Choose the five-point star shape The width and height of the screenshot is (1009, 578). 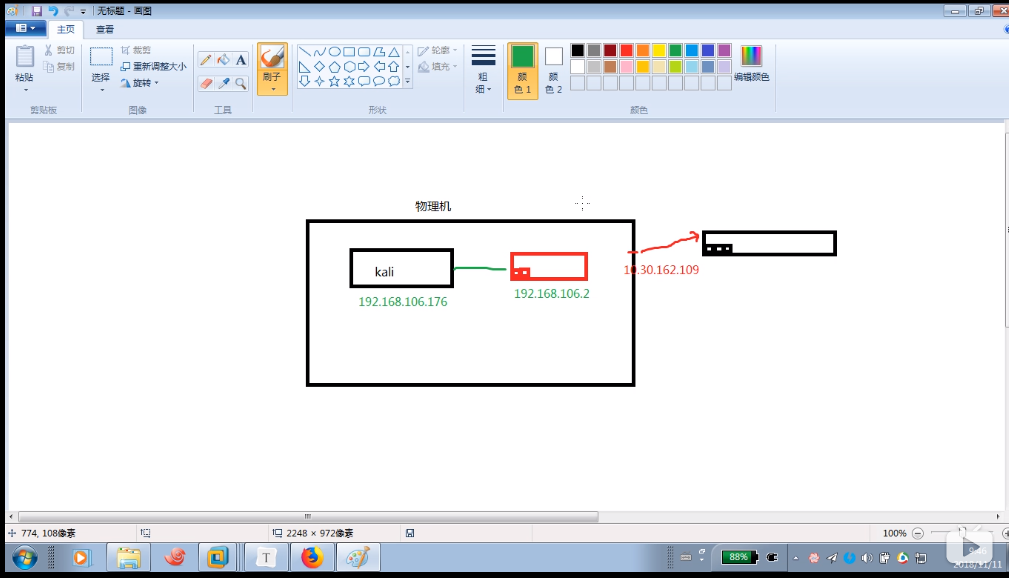334,81
